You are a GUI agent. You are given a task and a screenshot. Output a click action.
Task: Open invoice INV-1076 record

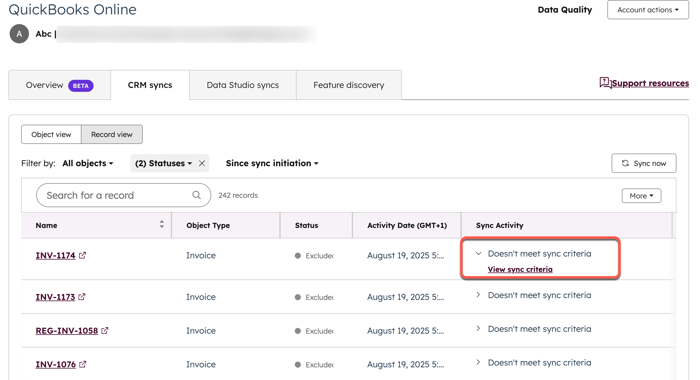pyautogui.click(x=56, y=364)
